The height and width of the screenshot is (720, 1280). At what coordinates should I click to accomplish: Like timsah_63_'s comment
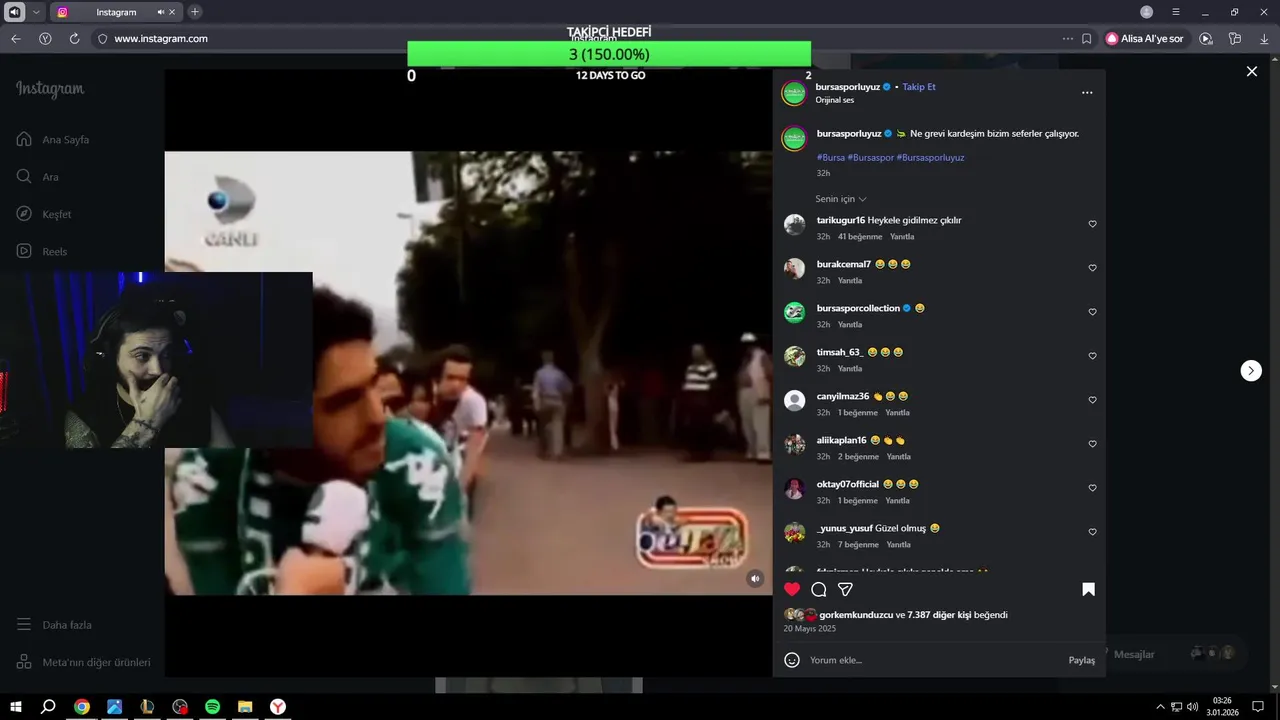[1092, 356]
